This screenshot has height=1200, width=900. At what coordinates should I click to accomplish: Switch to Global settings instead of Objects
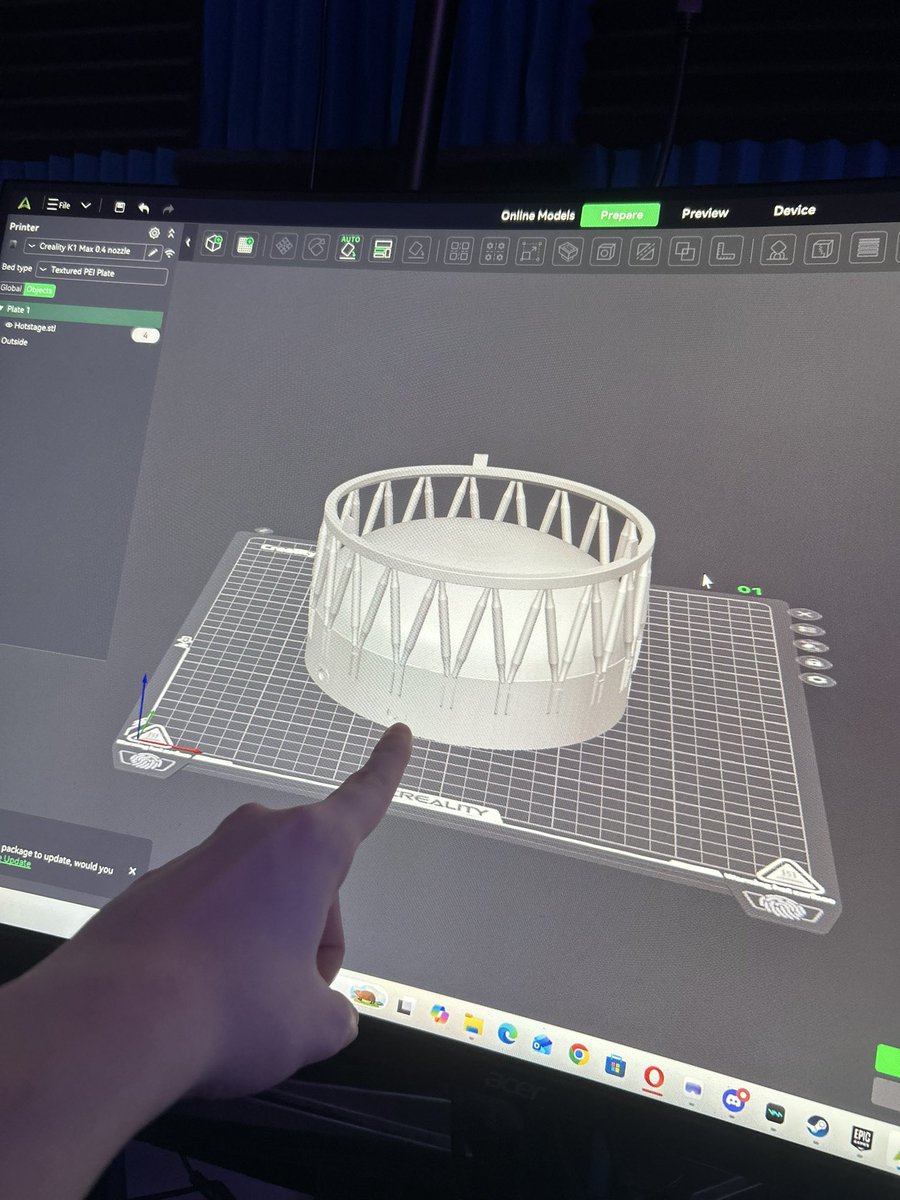click(11, 289)
